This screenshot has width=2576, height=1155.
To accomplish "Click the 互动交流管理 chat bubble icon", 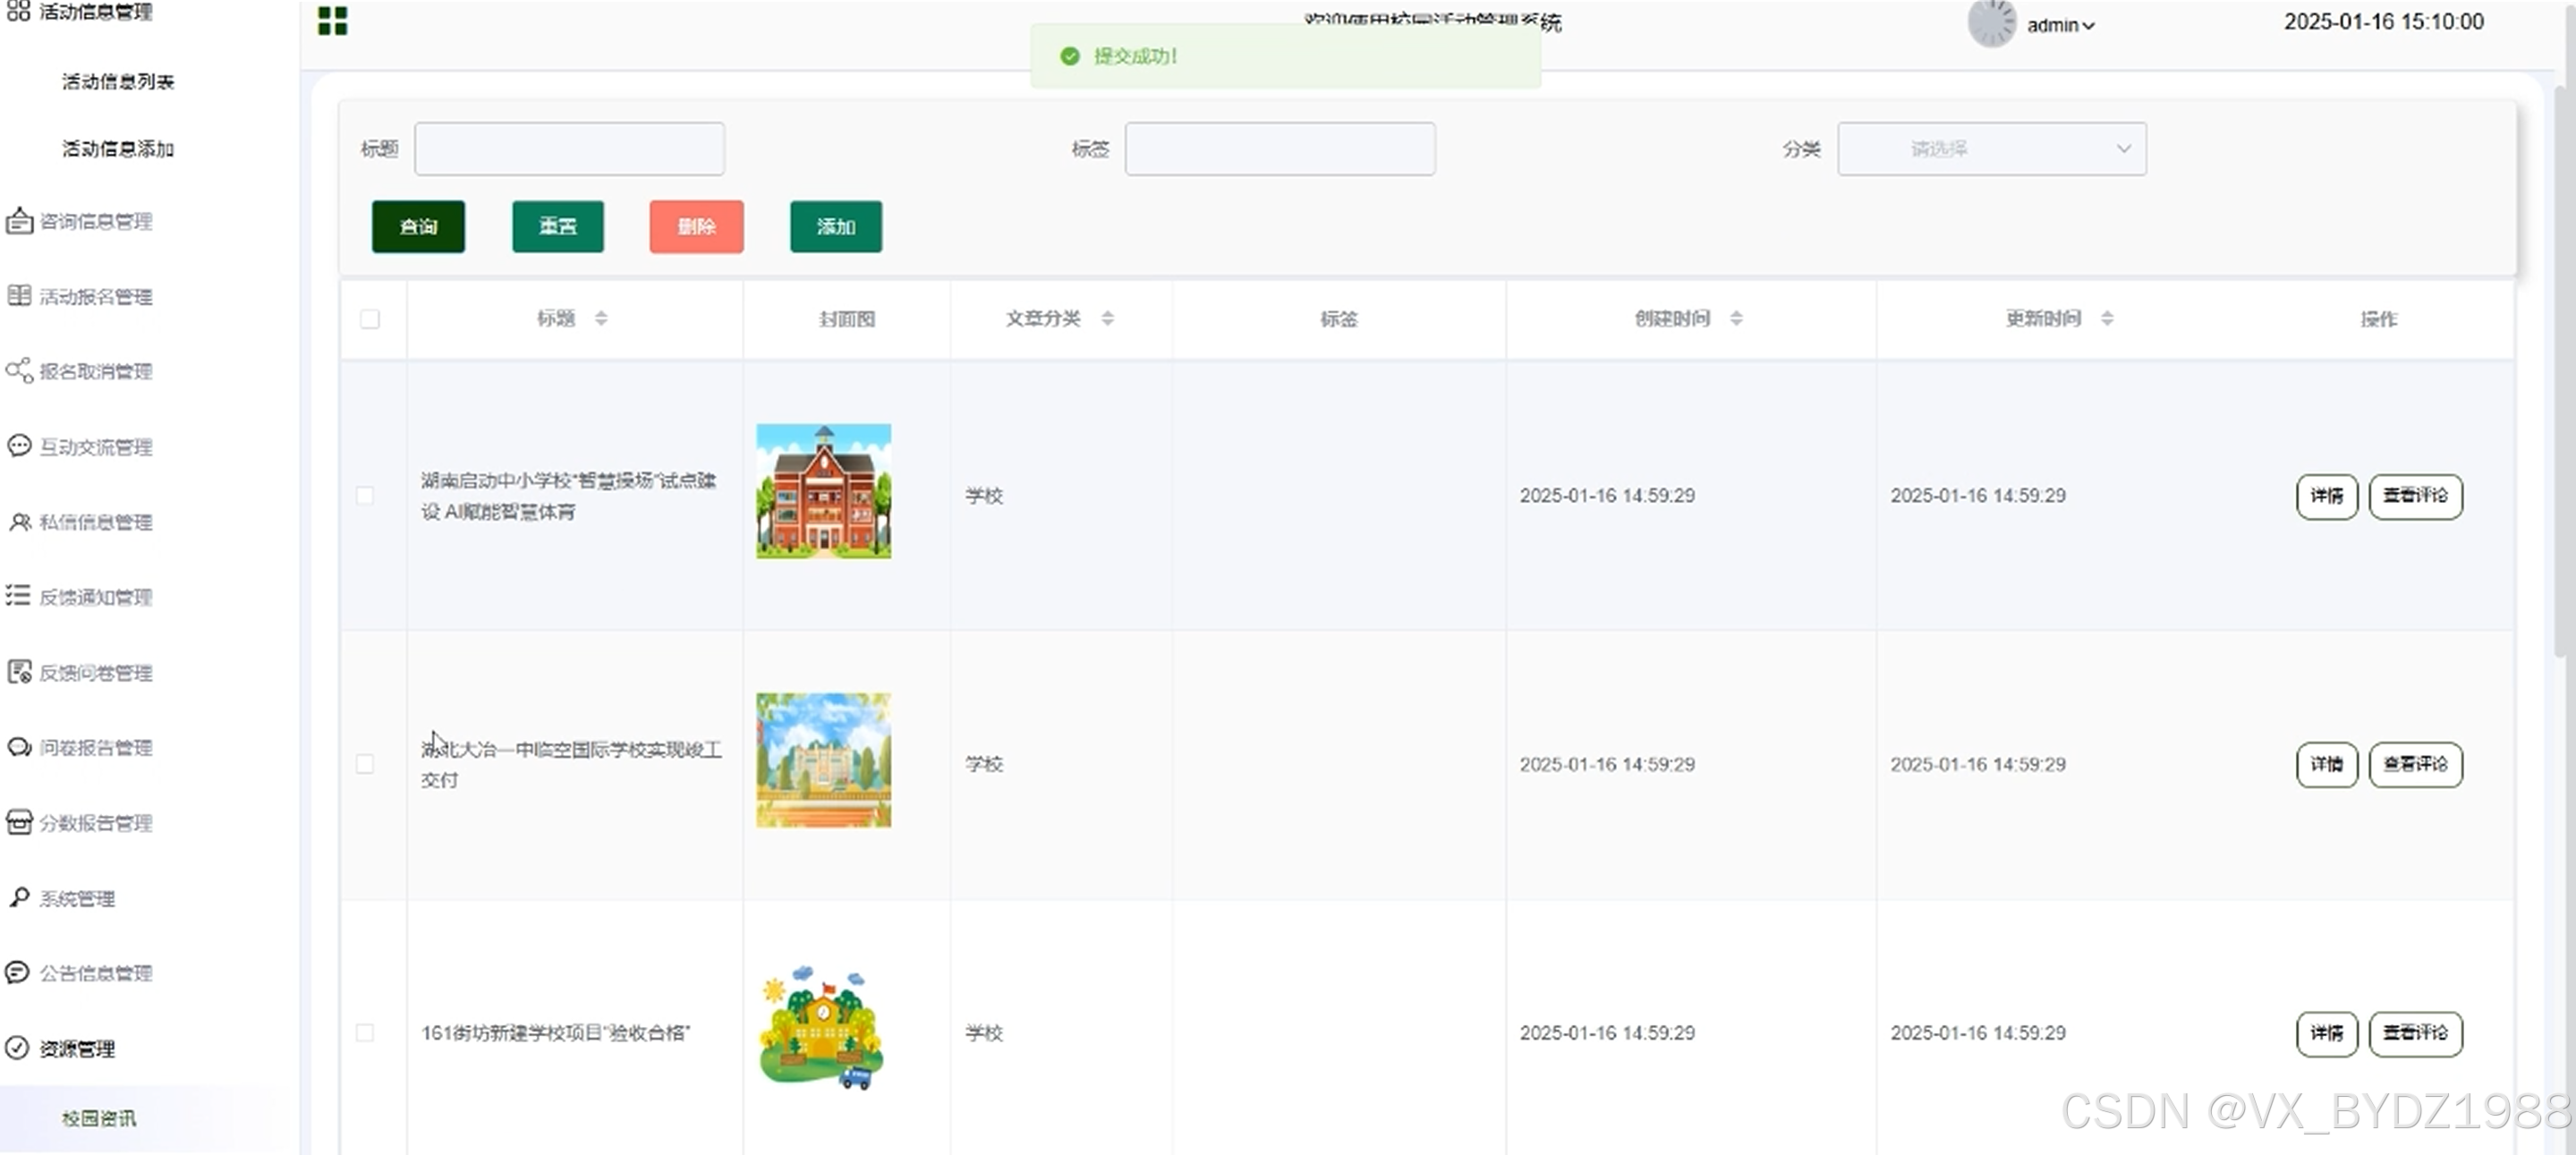I will pos(19,446).
